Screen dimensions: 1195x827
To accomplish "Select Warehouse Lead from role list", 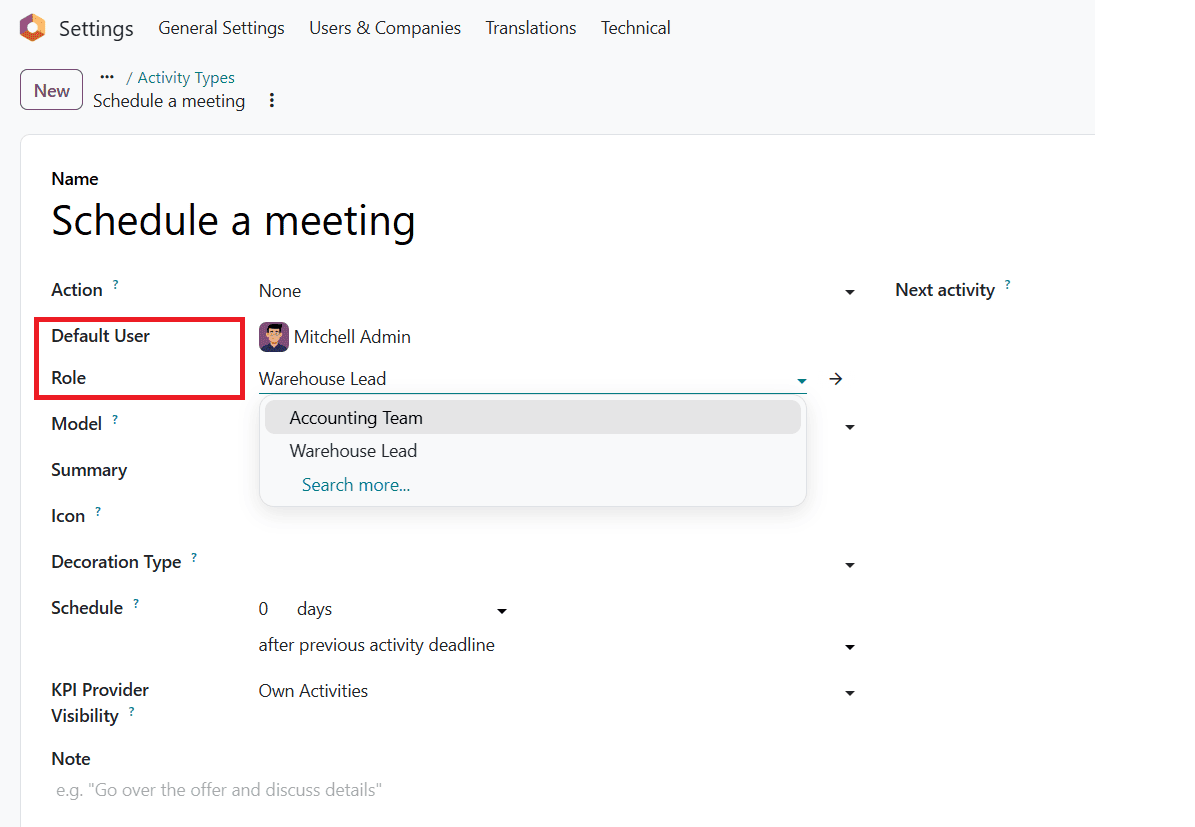I will pyautogui.click(x=533, y=451).
